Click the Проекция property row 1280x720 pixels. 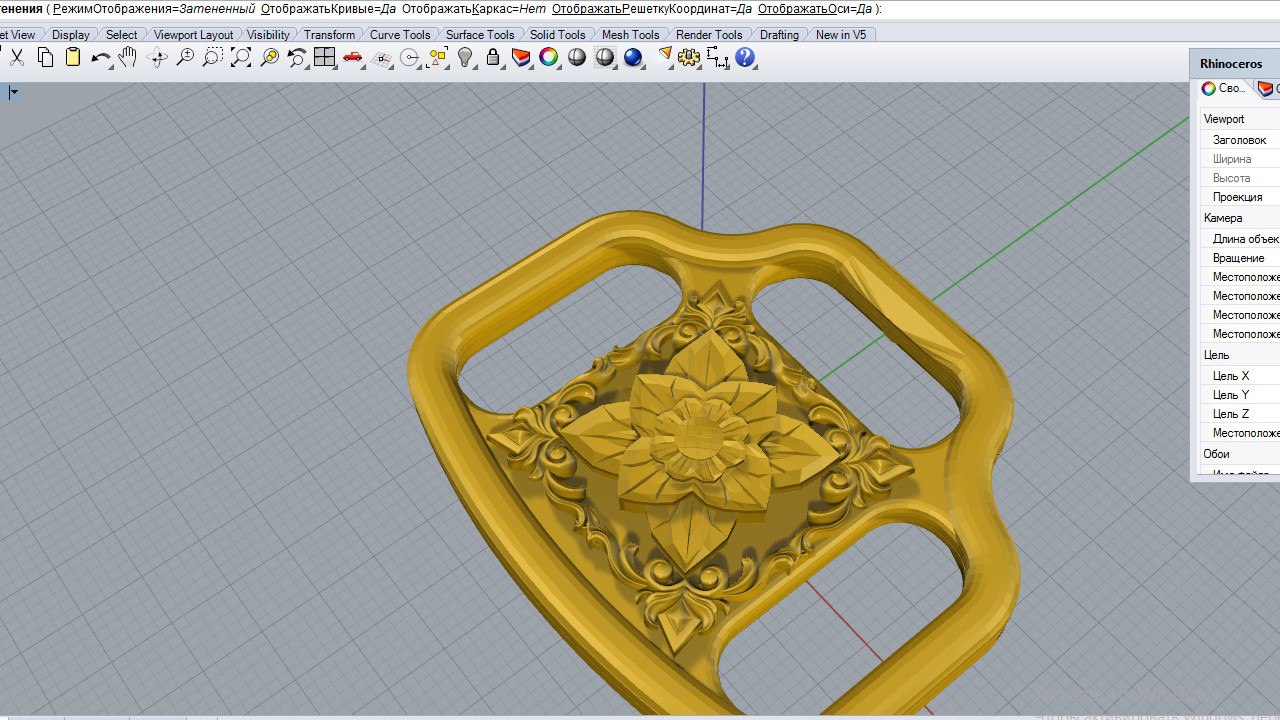(1237, 197)
